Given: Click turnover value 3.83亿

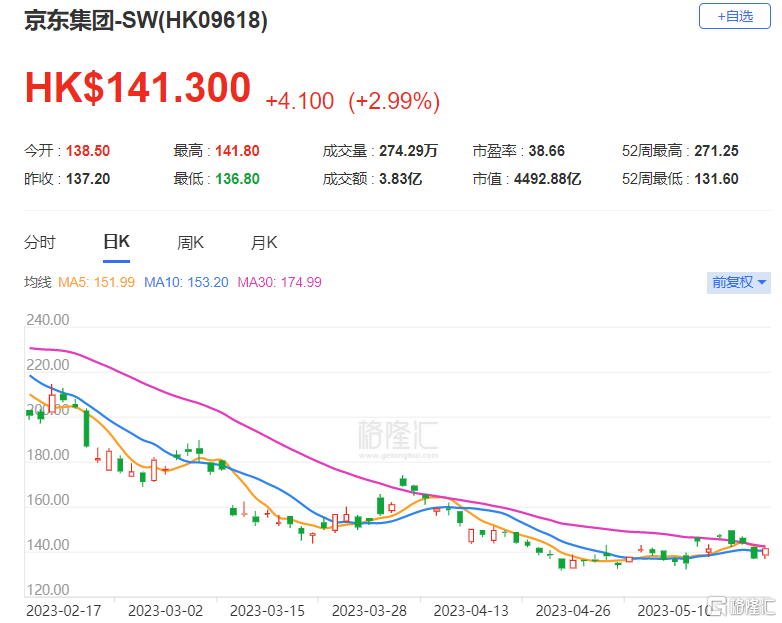Looking at the screenshot, I should click(x=400, y=179).
